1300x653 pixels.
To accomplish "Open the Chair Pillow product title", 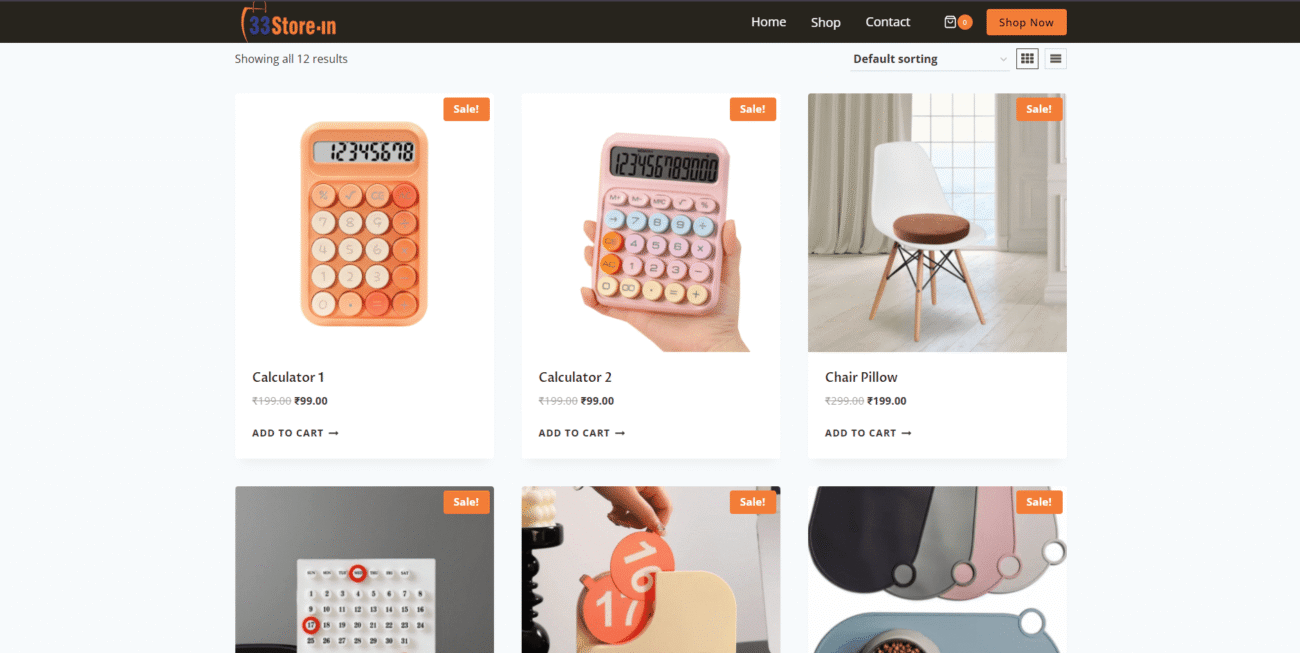I will 861,377.
